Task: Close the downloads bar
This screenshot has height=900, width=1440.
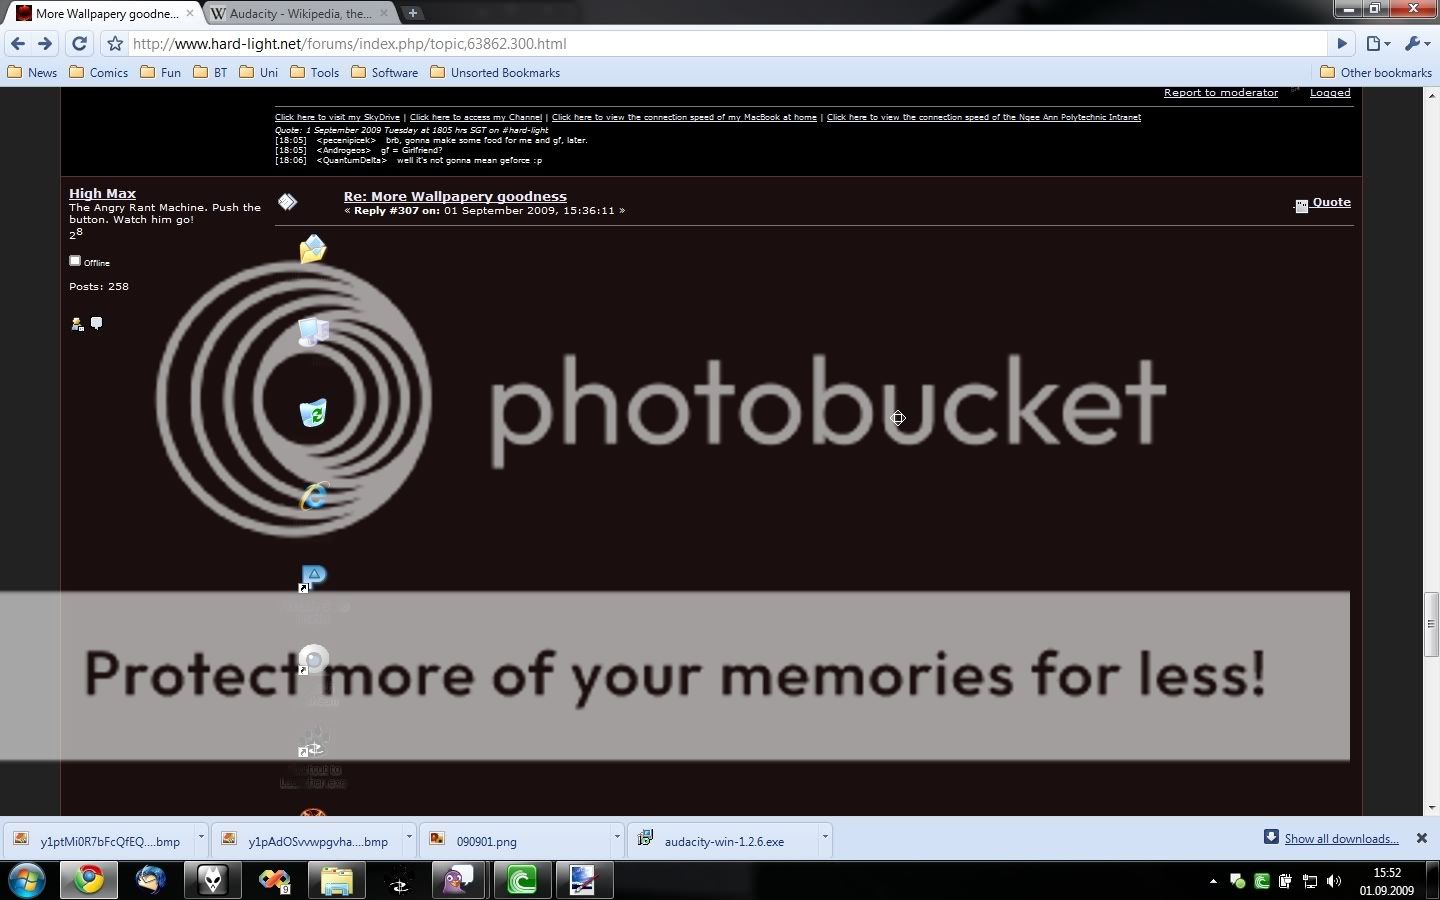Action: pyautogui.click(x=1421, y=838)
